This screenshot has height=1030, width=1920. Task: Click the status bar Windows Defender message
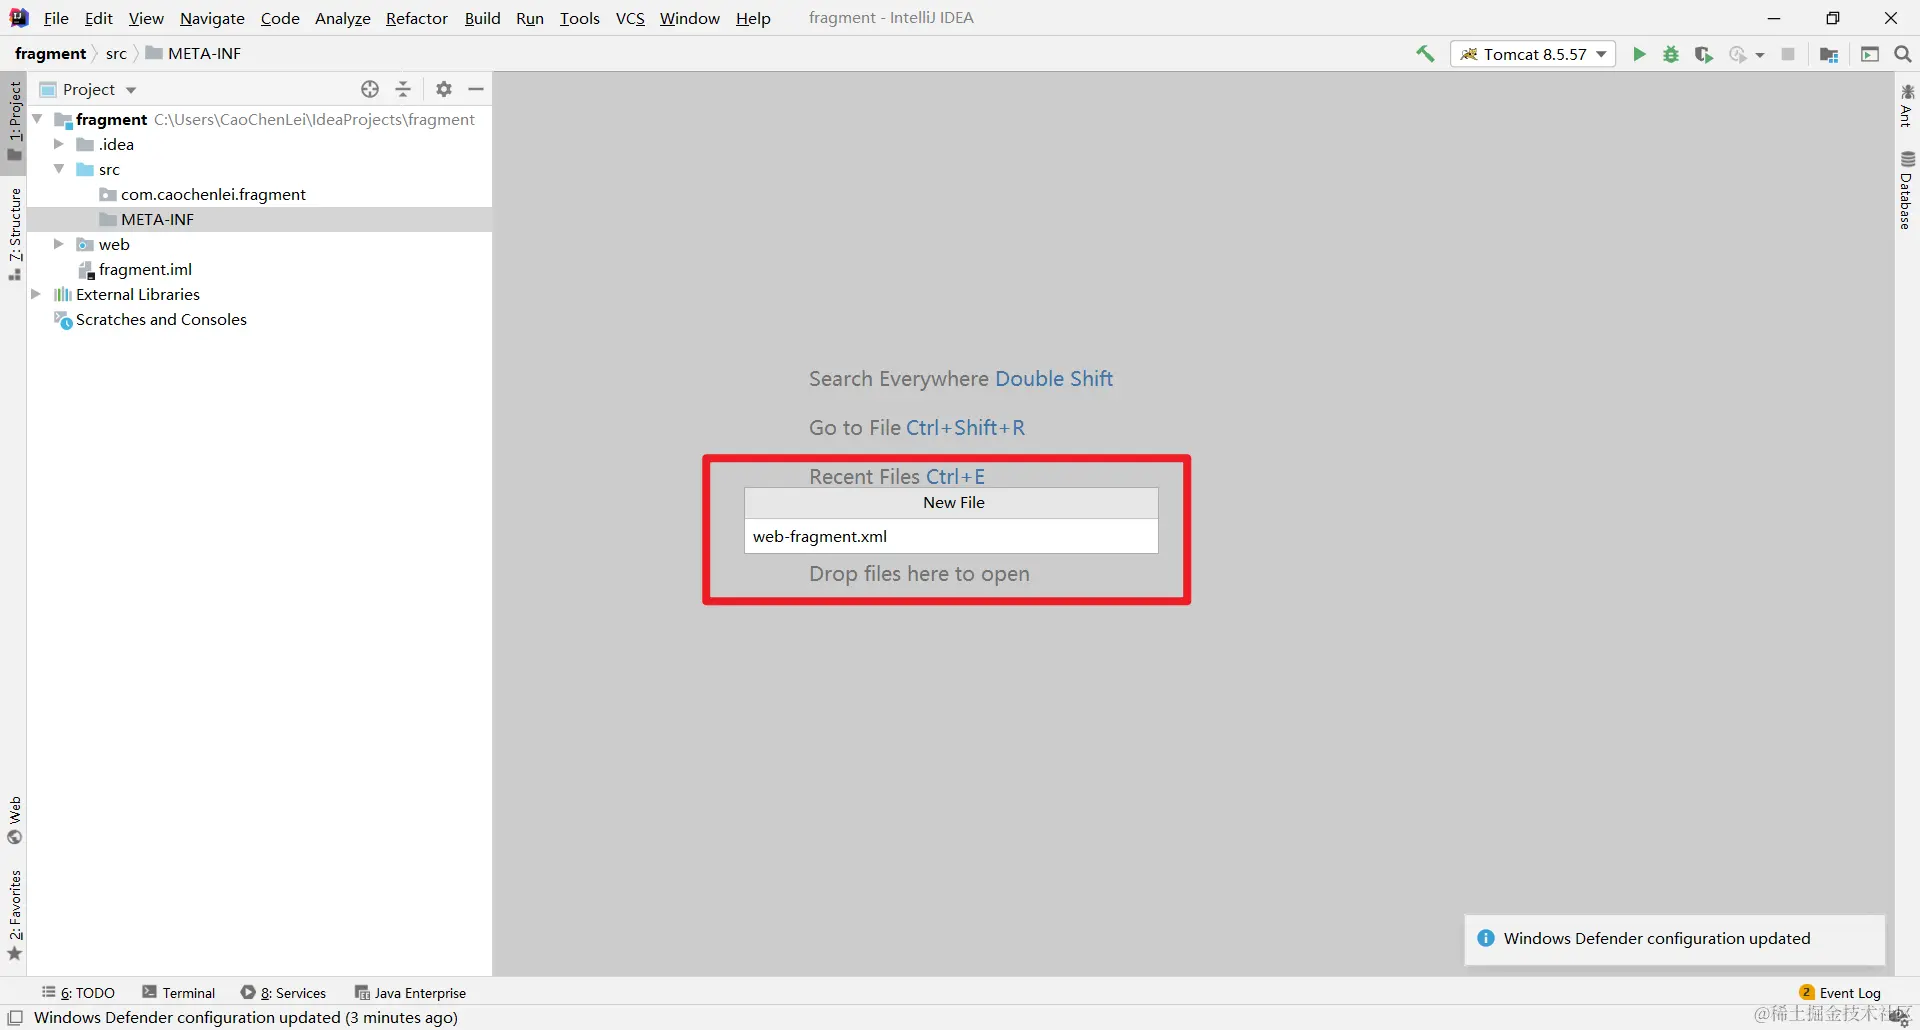246,1018
